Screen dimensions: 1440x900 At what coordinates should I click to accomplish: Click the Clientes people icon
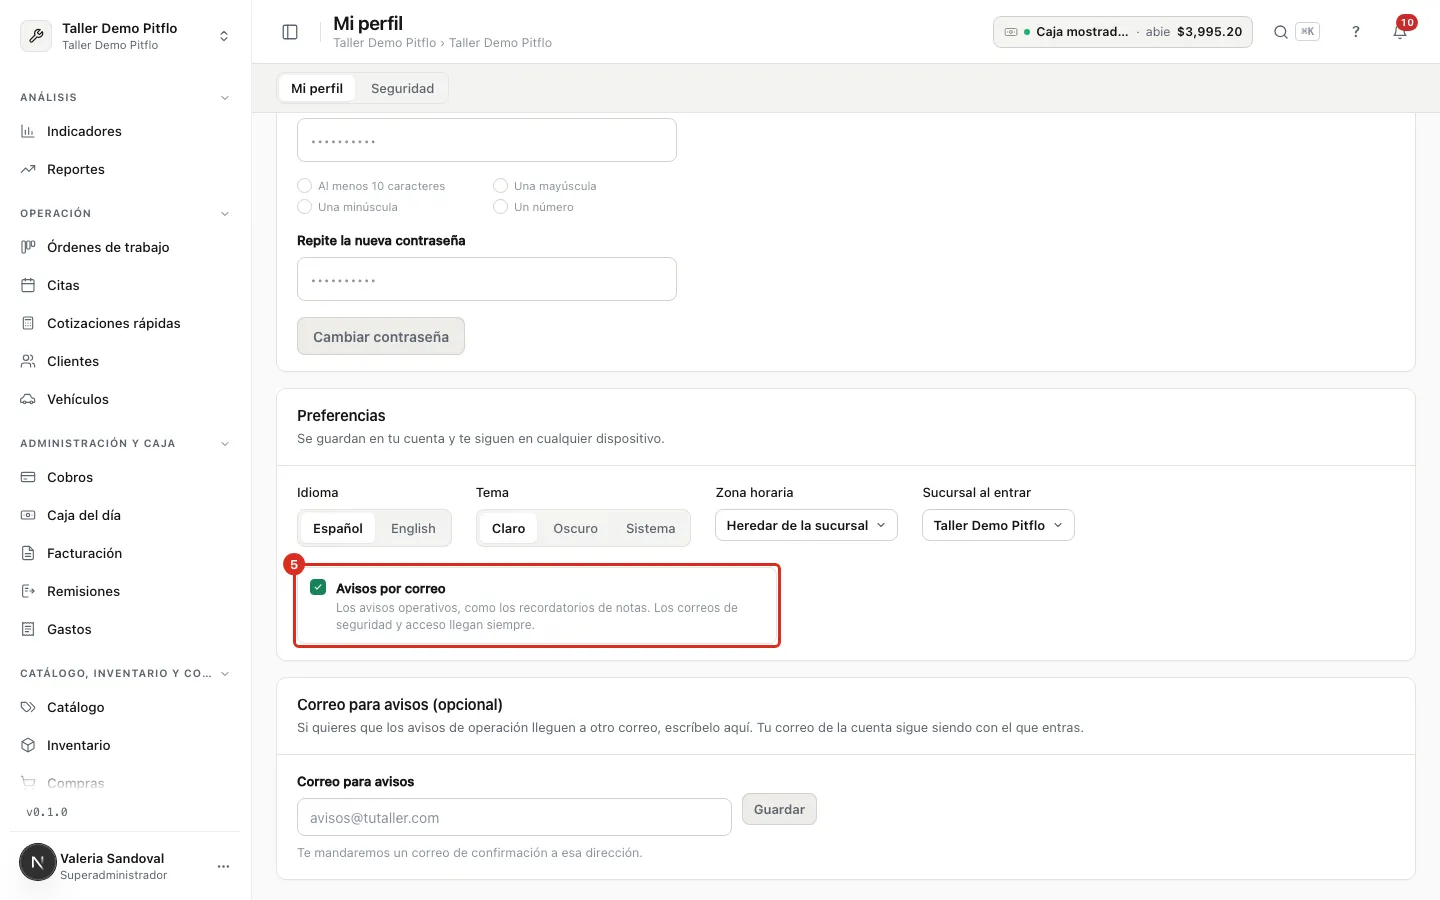[28, 361]
